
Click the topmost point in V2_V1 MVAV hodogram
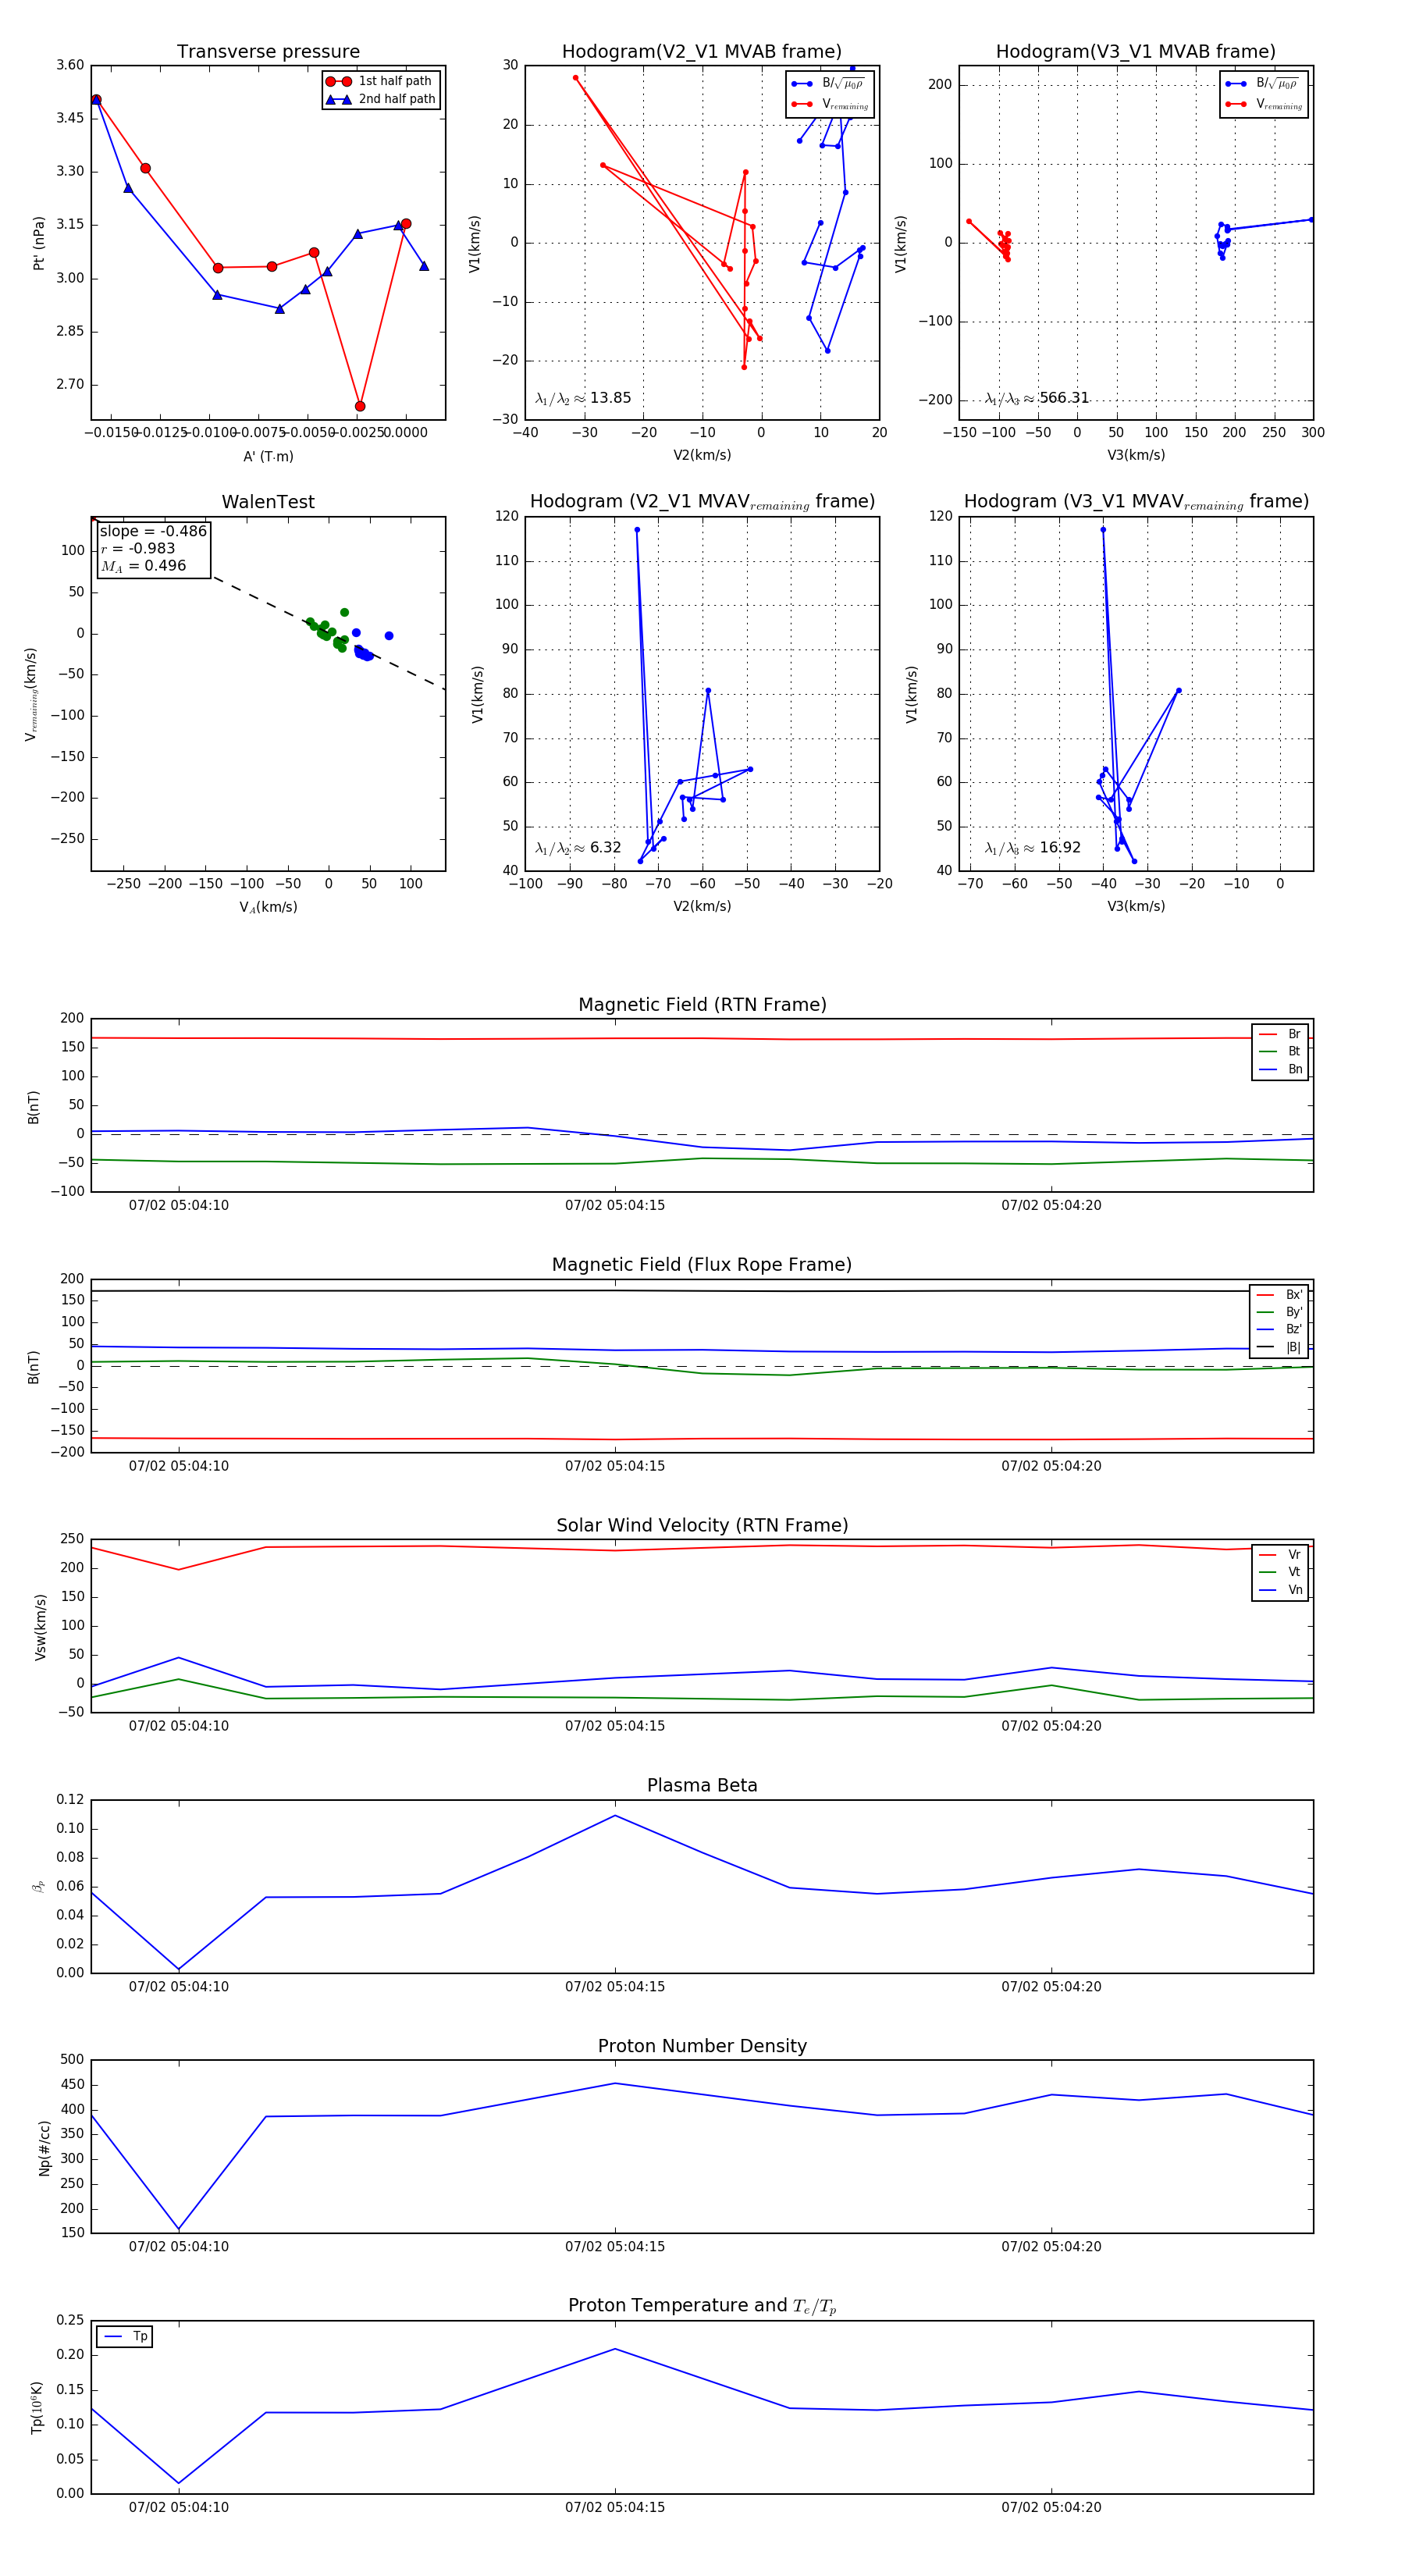click(637, 530)
